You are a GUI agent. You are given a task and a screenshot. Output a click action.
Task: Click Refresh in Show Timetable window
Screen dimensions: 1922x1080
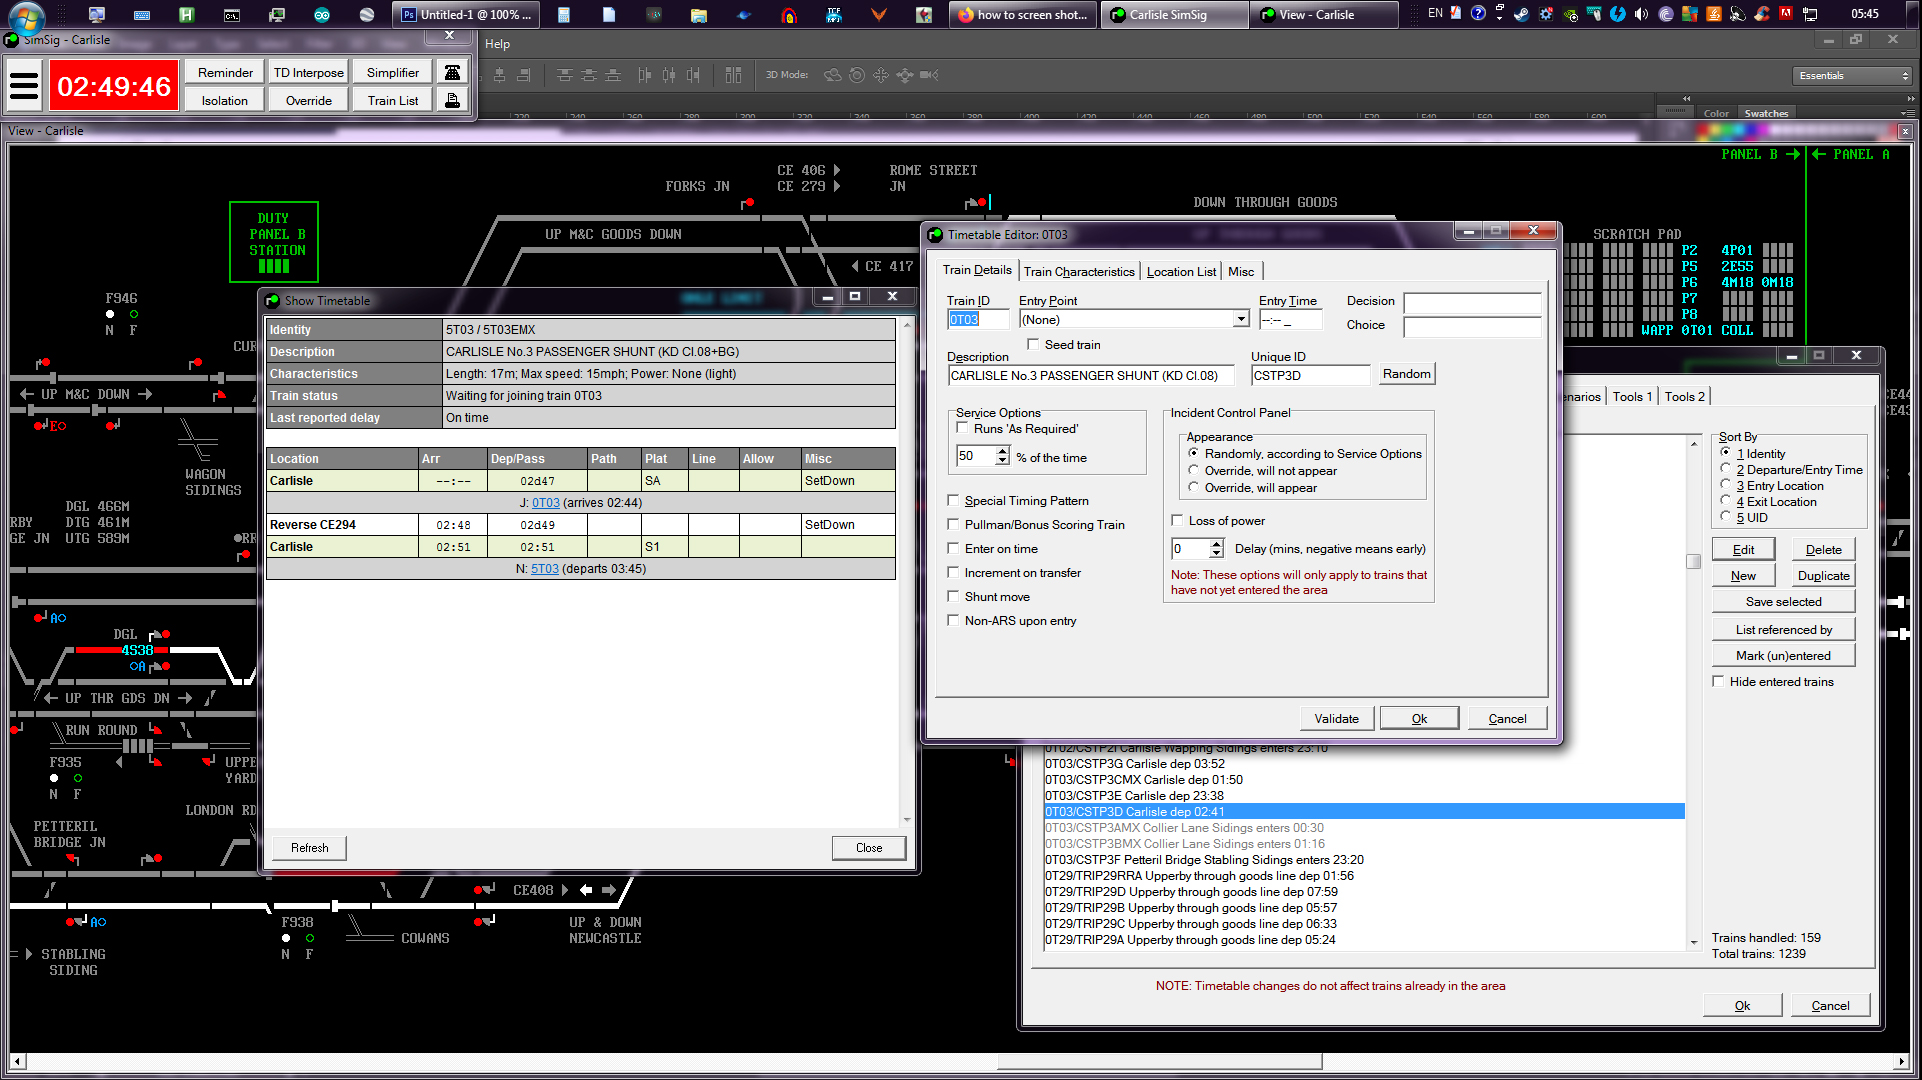tap(309, 847)
